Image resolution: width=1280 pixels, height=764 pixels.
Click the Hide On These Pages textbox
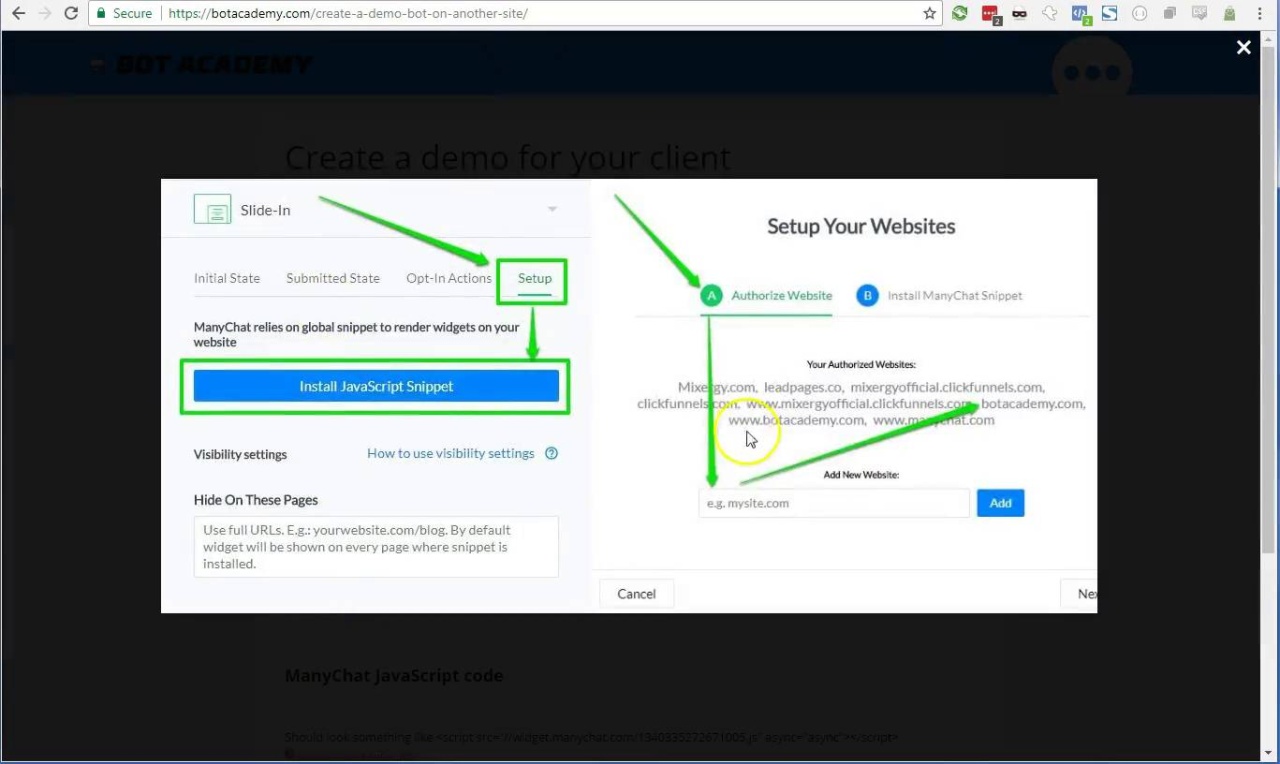(x=376, y=547)
